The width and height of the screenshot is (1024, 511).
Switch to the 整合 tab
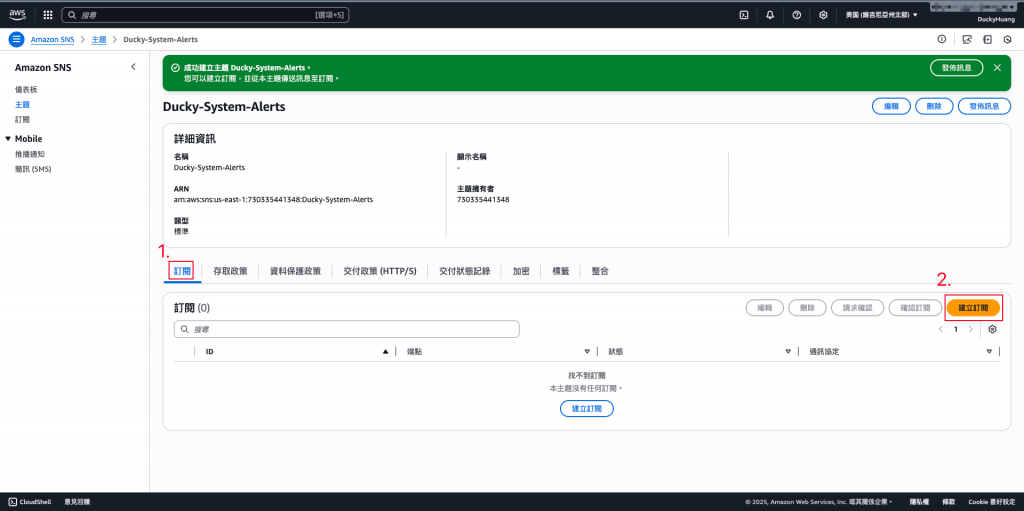point(600,271)
